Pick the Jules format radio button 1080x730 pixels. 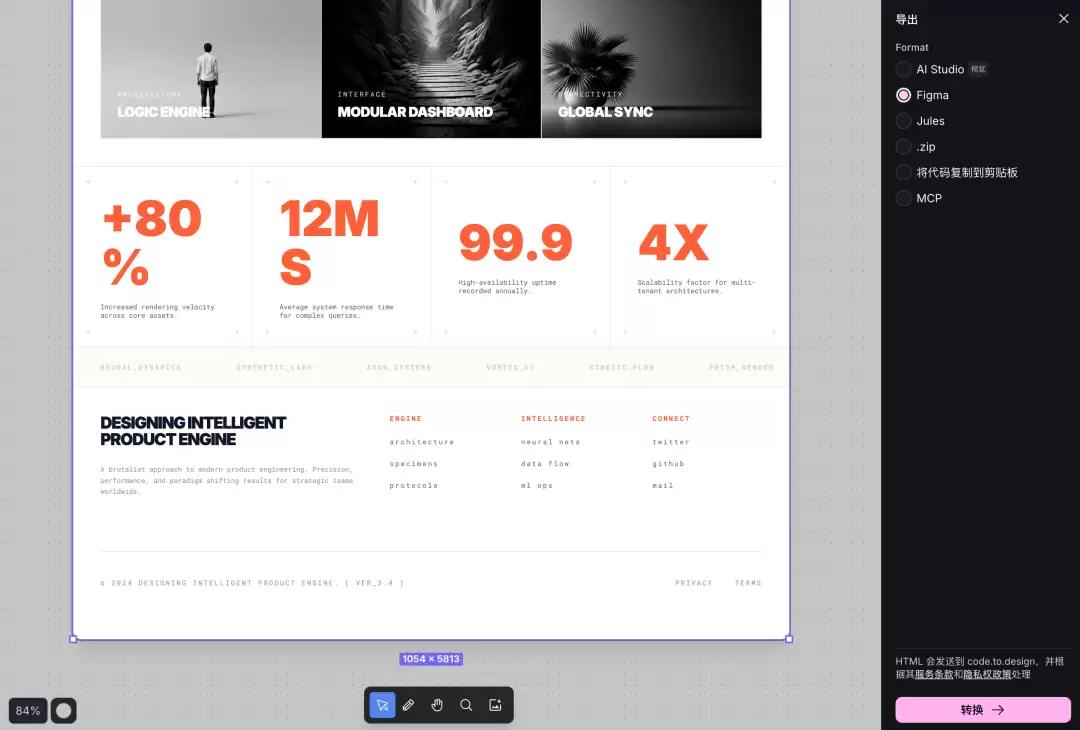903,121
